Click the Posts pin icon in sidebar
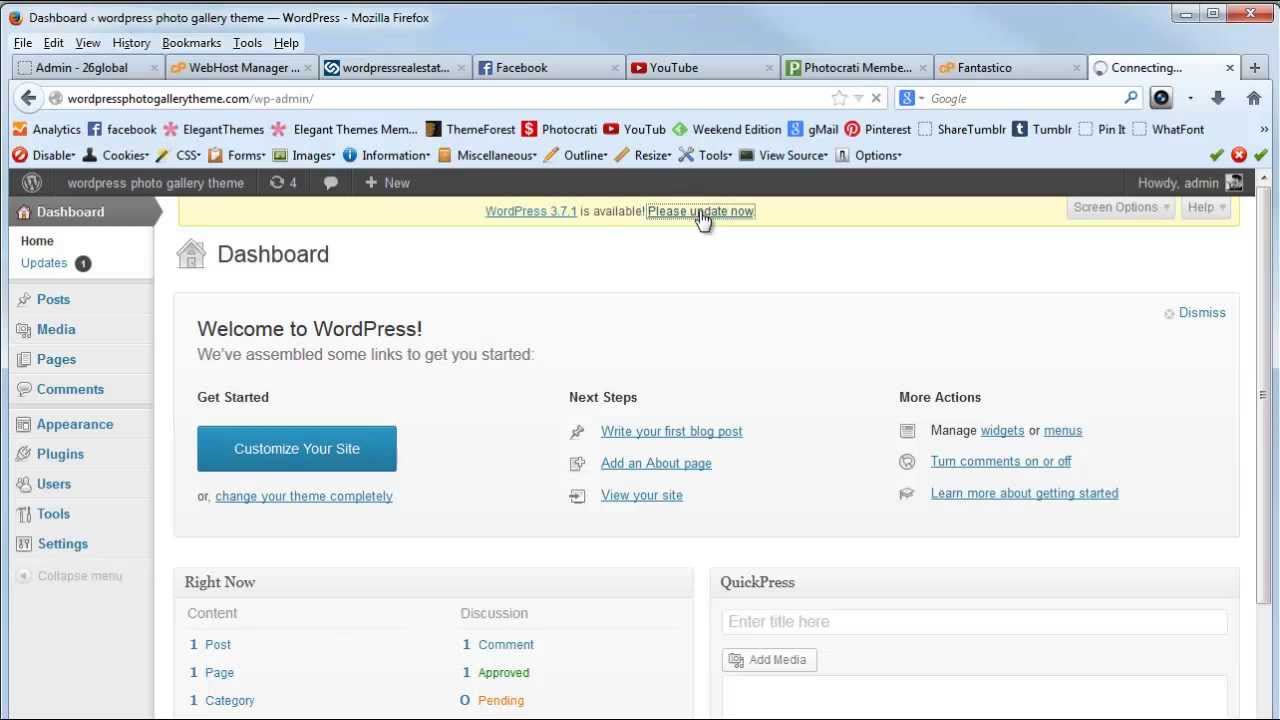Screen dimensions: 1280x720 24,300
